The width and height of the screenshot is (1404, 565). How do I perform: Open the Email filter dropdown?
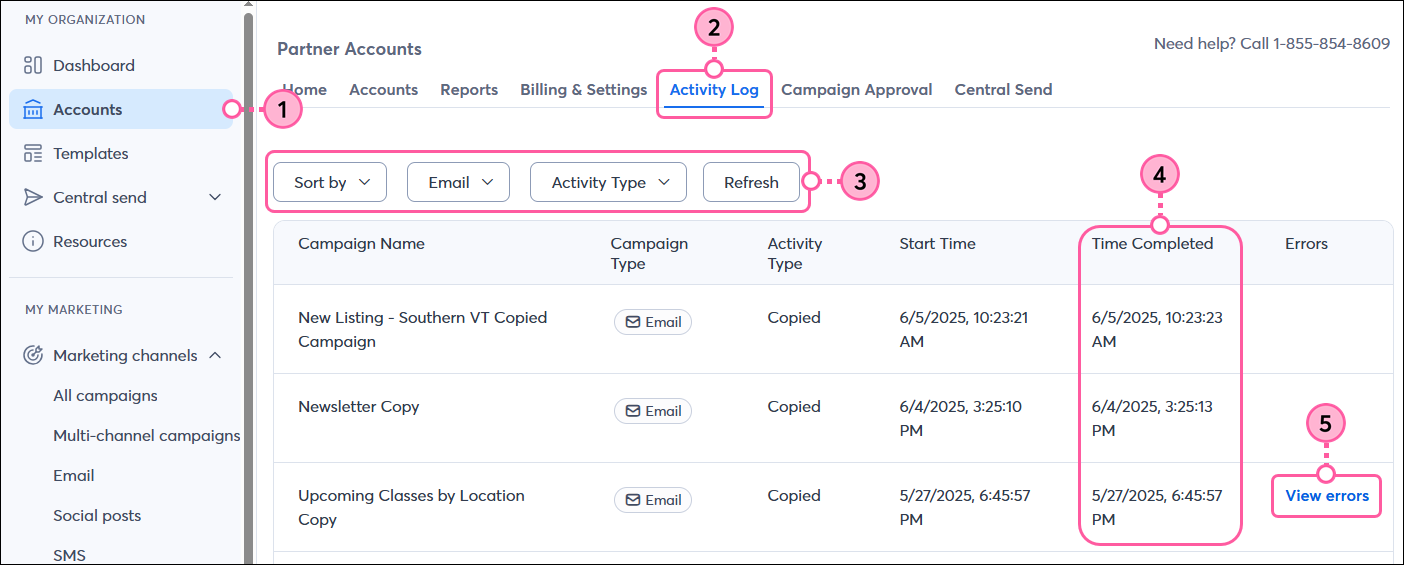click(458, 182)
